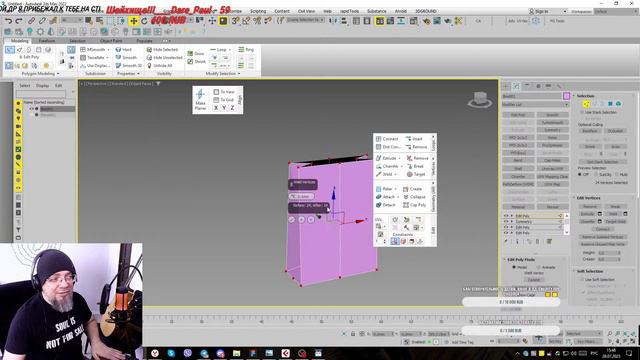The width and height of the screenshot is (640, 360).
Task: Select the Model radio in Edit Poly Mode
Action: point(514,267)
